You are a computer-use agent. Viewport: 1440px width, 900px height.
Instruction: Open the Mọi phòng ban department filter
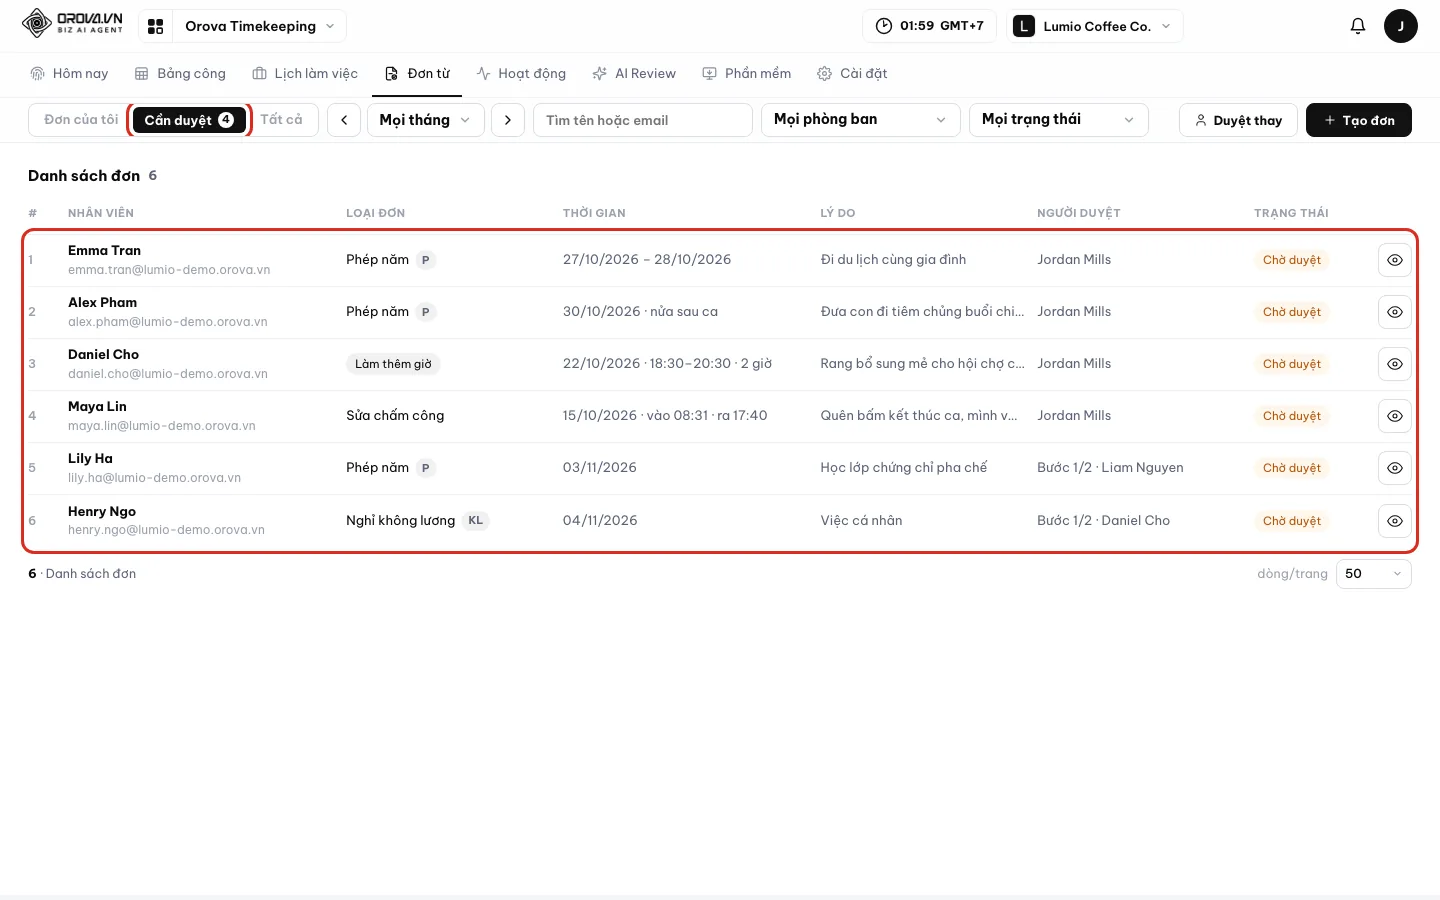coord(860,120)
